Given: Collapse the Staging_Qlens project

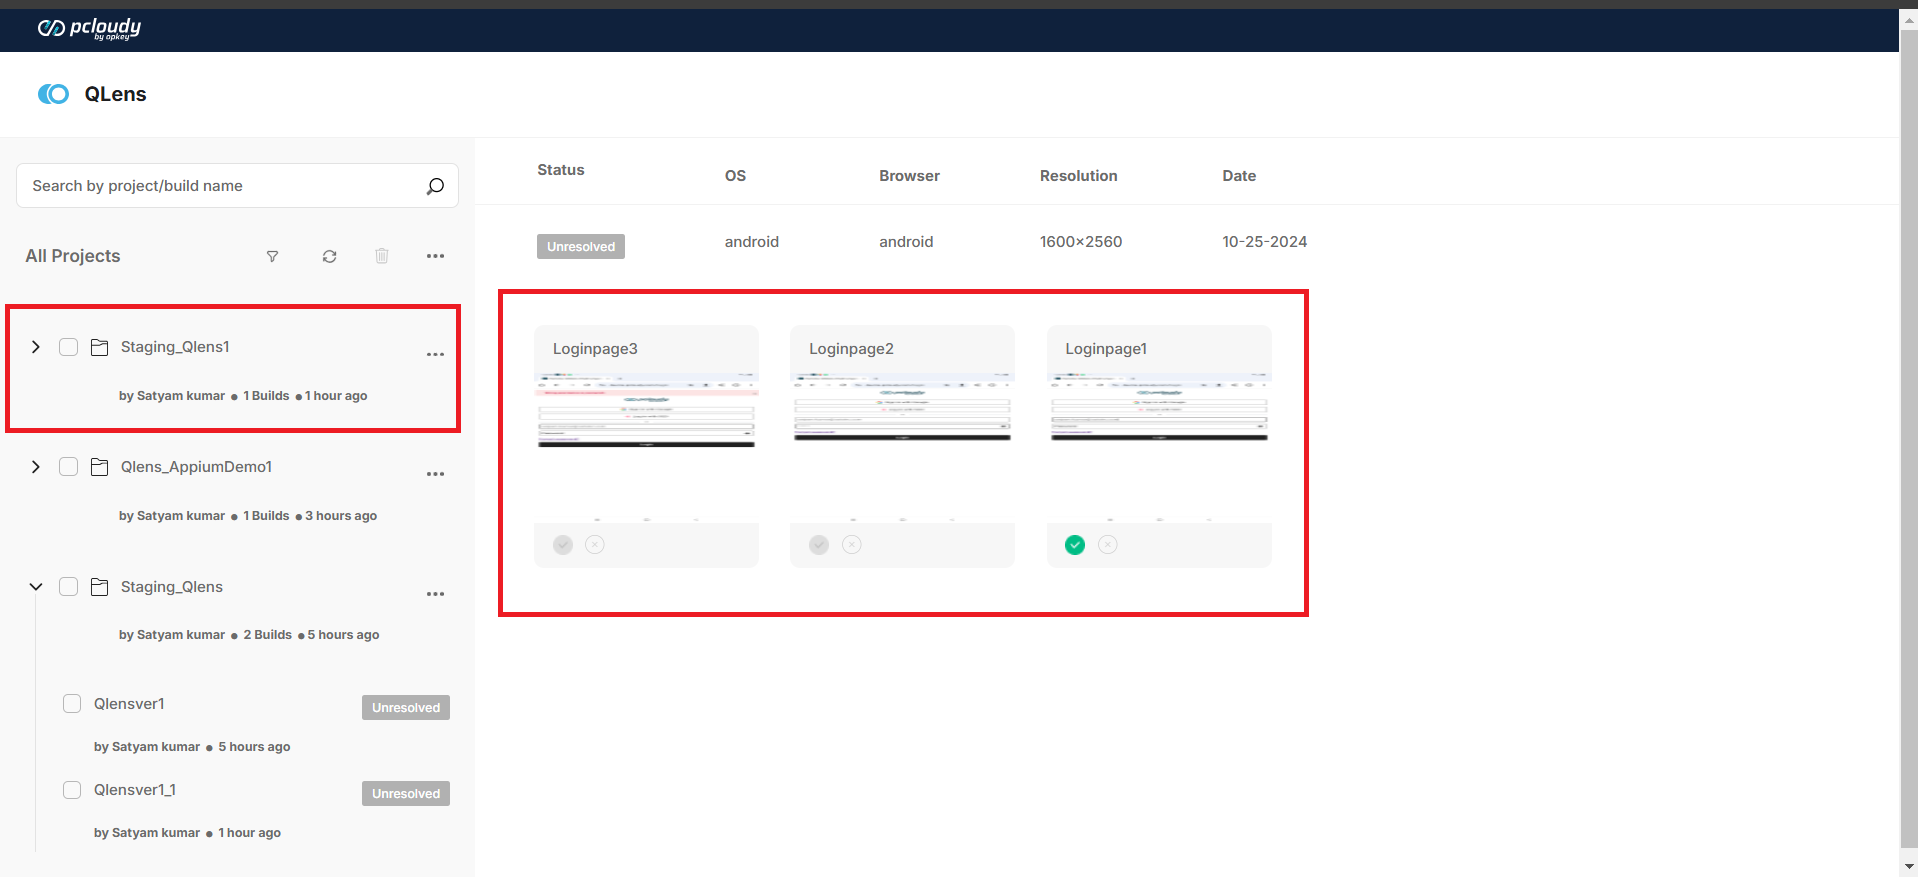Looking at the screenshot, I should (x=36, y=587).
